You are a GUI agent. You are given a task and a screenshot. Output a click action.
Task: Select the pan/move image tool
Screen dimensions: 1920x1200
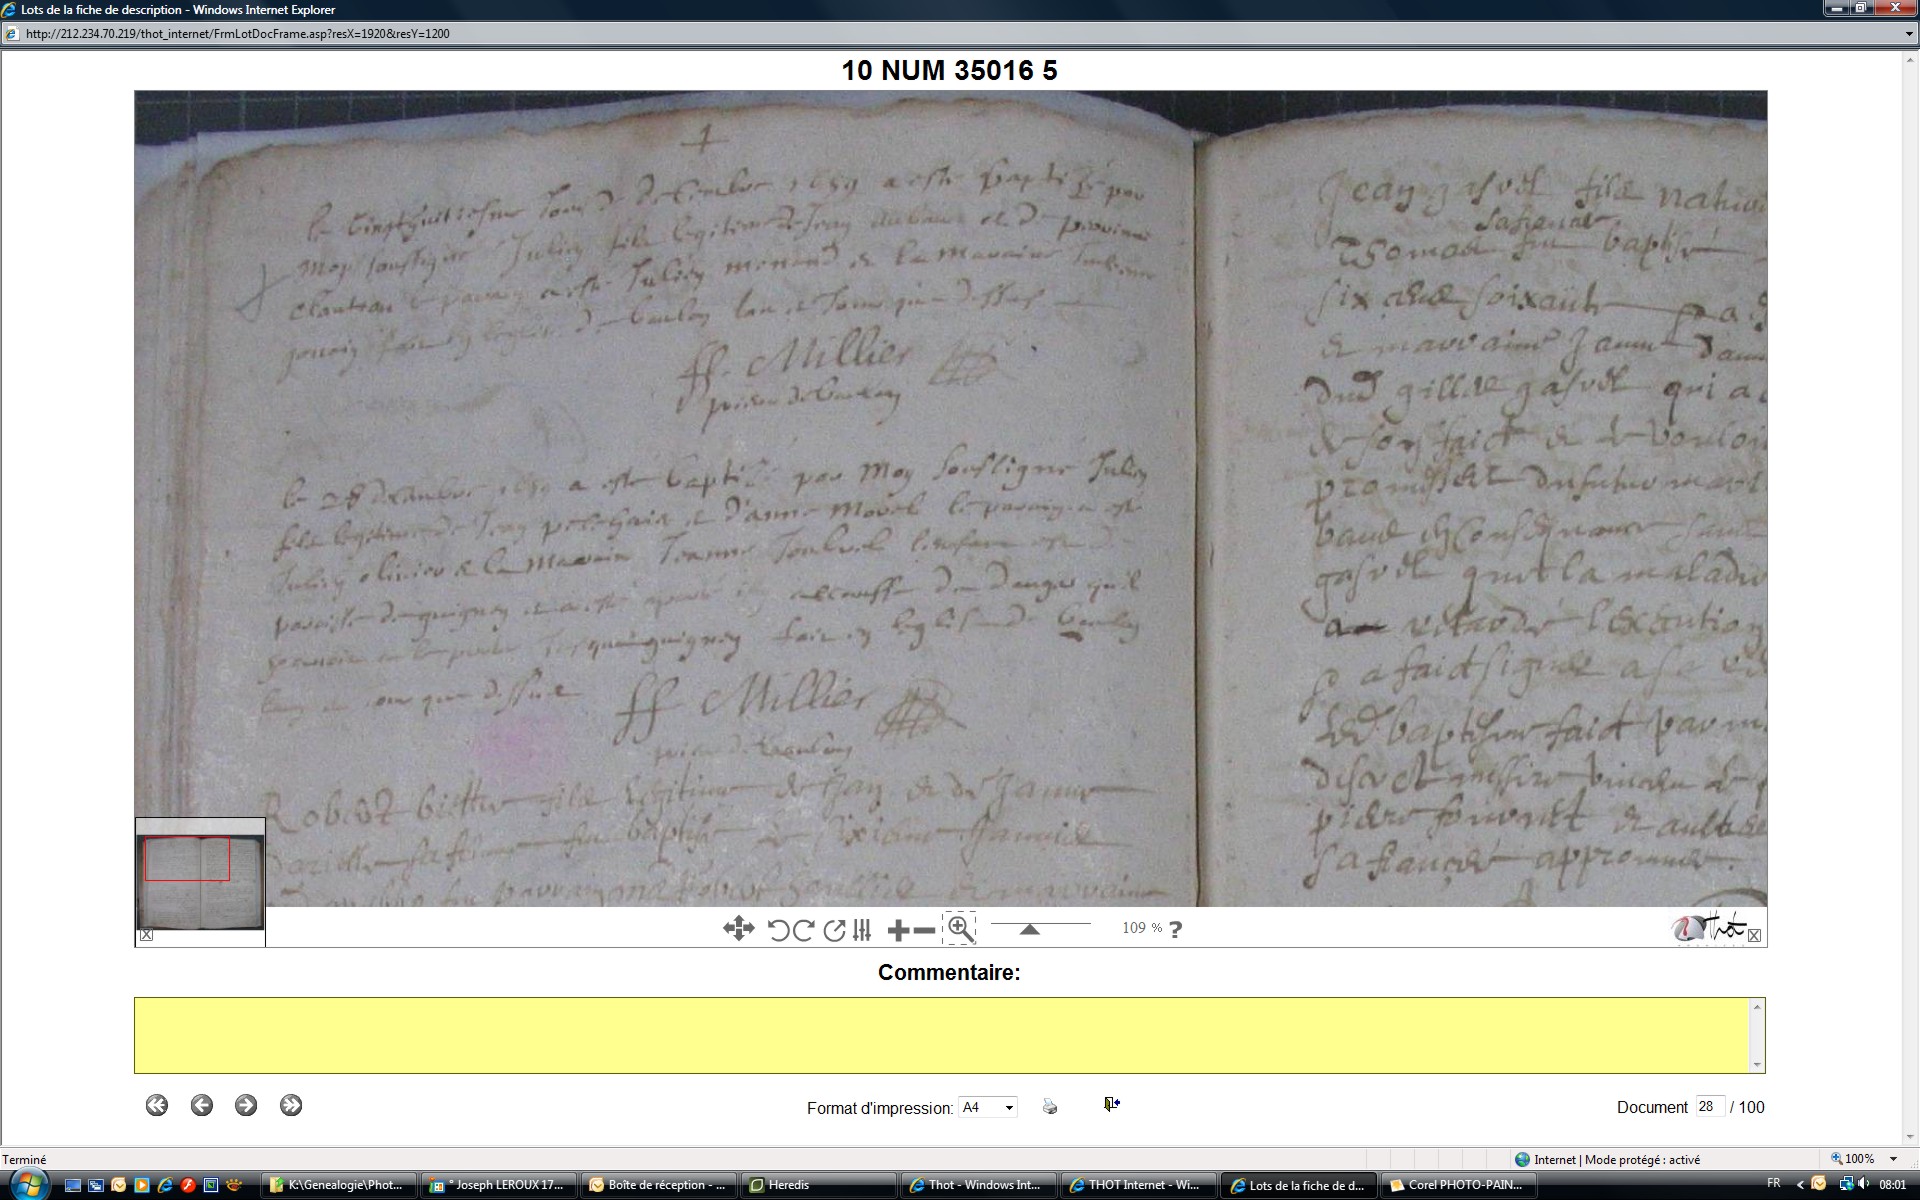click(x=738, y=929)
